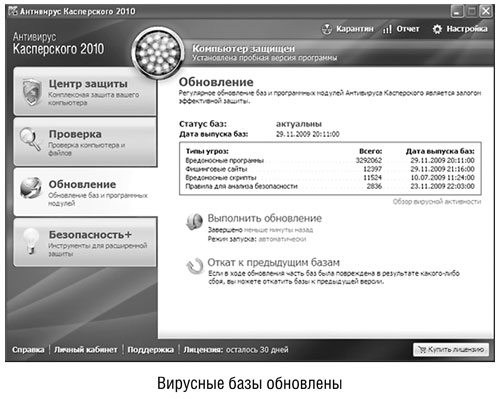The image size is (500, 399).
Task: Click the cart icon on Купить лицензию
Action: pyautogui.click(x=422, y=350)
